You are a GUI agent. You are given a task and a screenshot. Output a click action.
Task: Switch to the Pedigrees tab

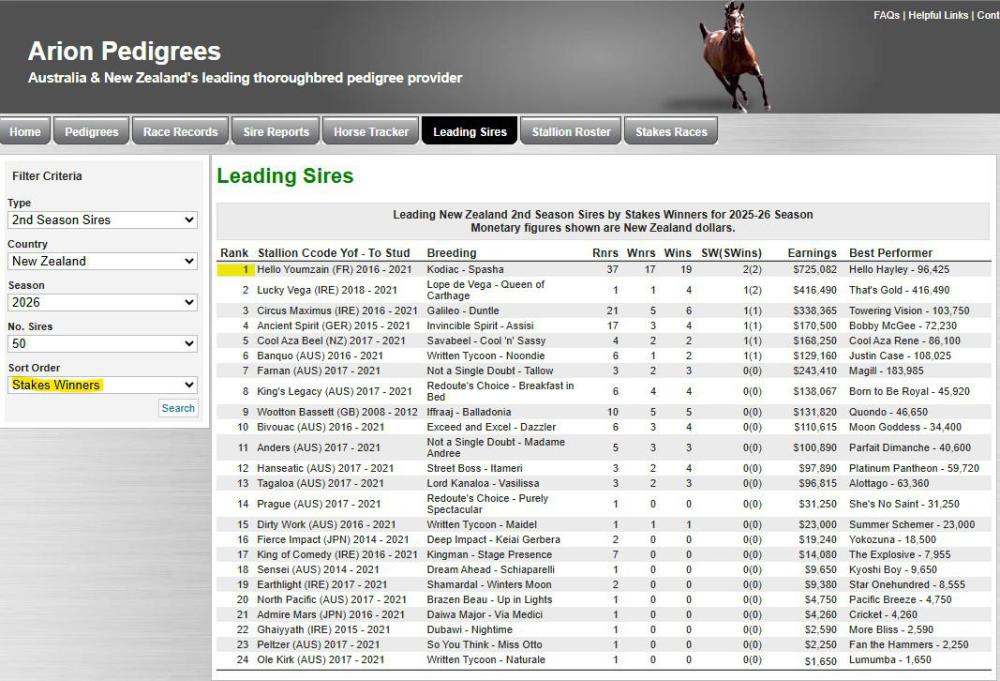[91, 131]
